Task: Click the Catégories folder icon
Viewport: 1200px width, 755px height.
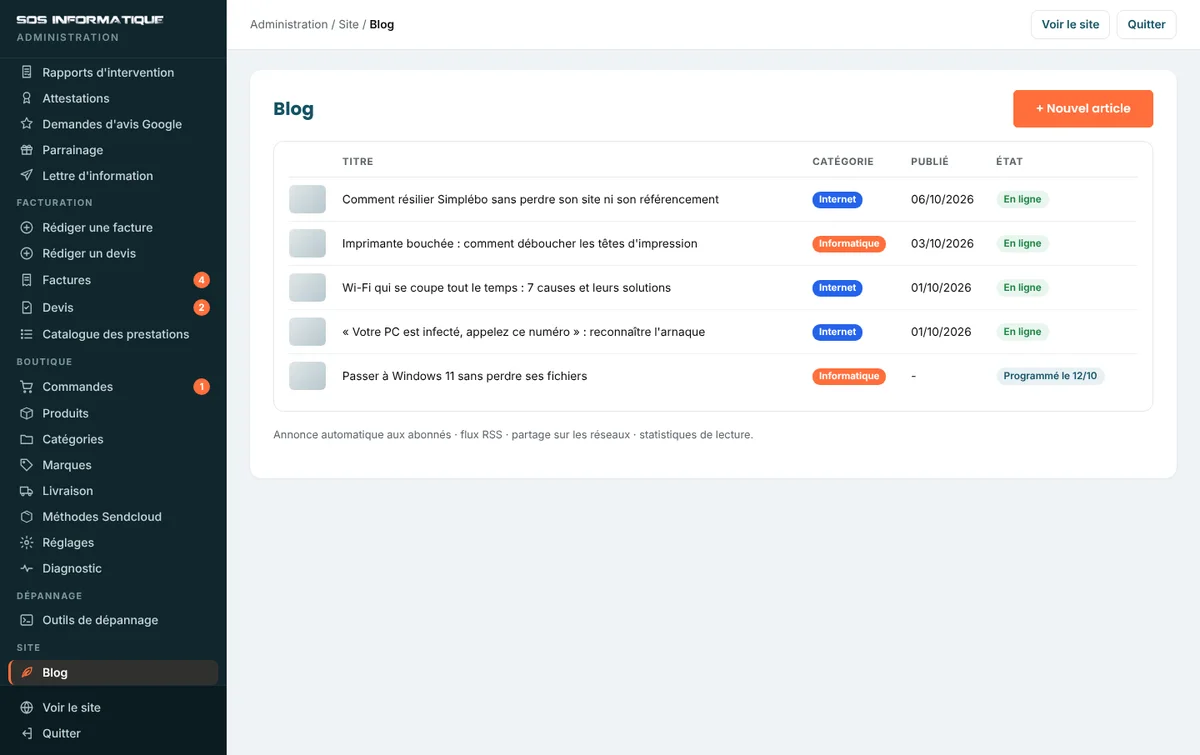Action: [27, 439]
